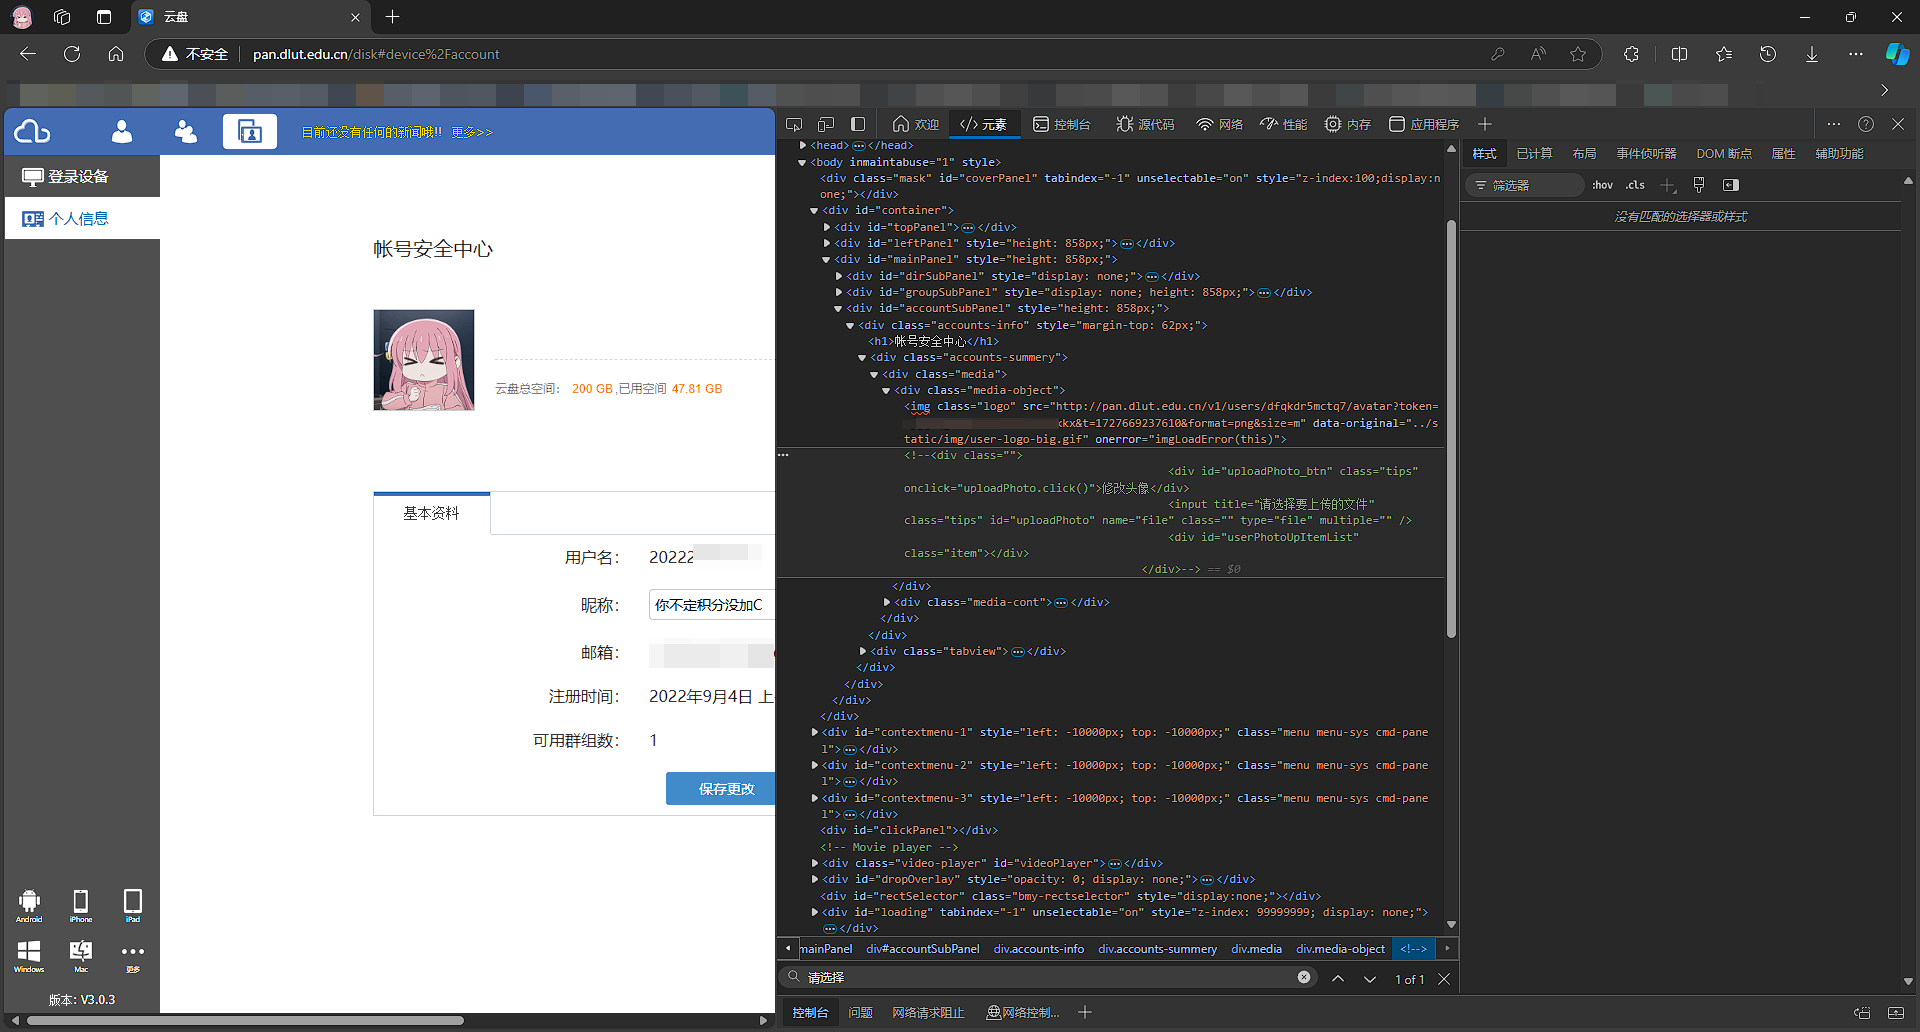Click the Android download icon
Viewport: 1920px width, 1032px height.
tap(29, 905)
